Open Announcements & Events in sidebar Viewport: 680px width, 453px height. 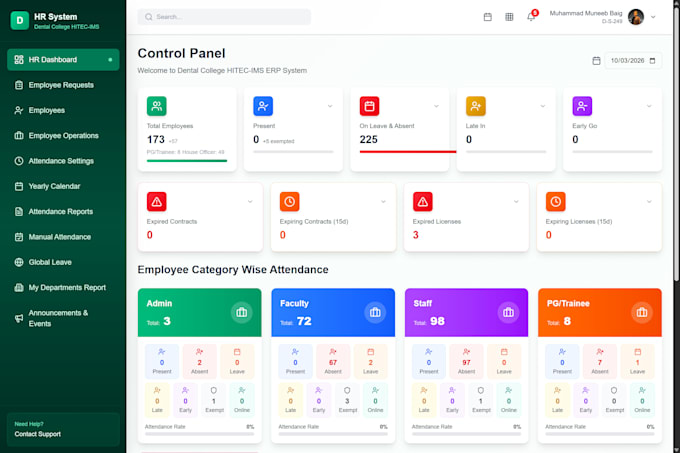tap(63, 318)
